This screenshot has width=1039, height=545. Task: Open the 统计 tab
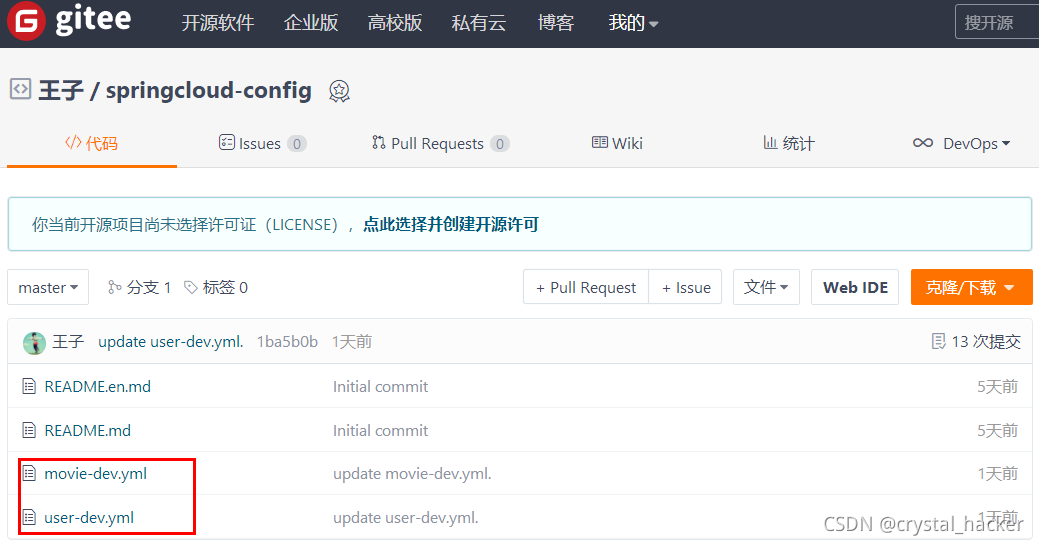pos(789,143)
